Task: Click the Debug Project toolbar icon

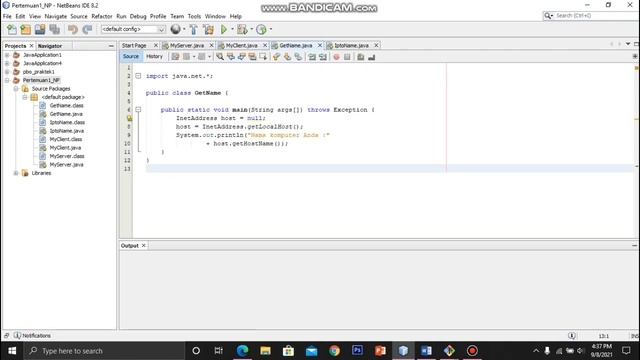Action: click(x=242, y=29)
